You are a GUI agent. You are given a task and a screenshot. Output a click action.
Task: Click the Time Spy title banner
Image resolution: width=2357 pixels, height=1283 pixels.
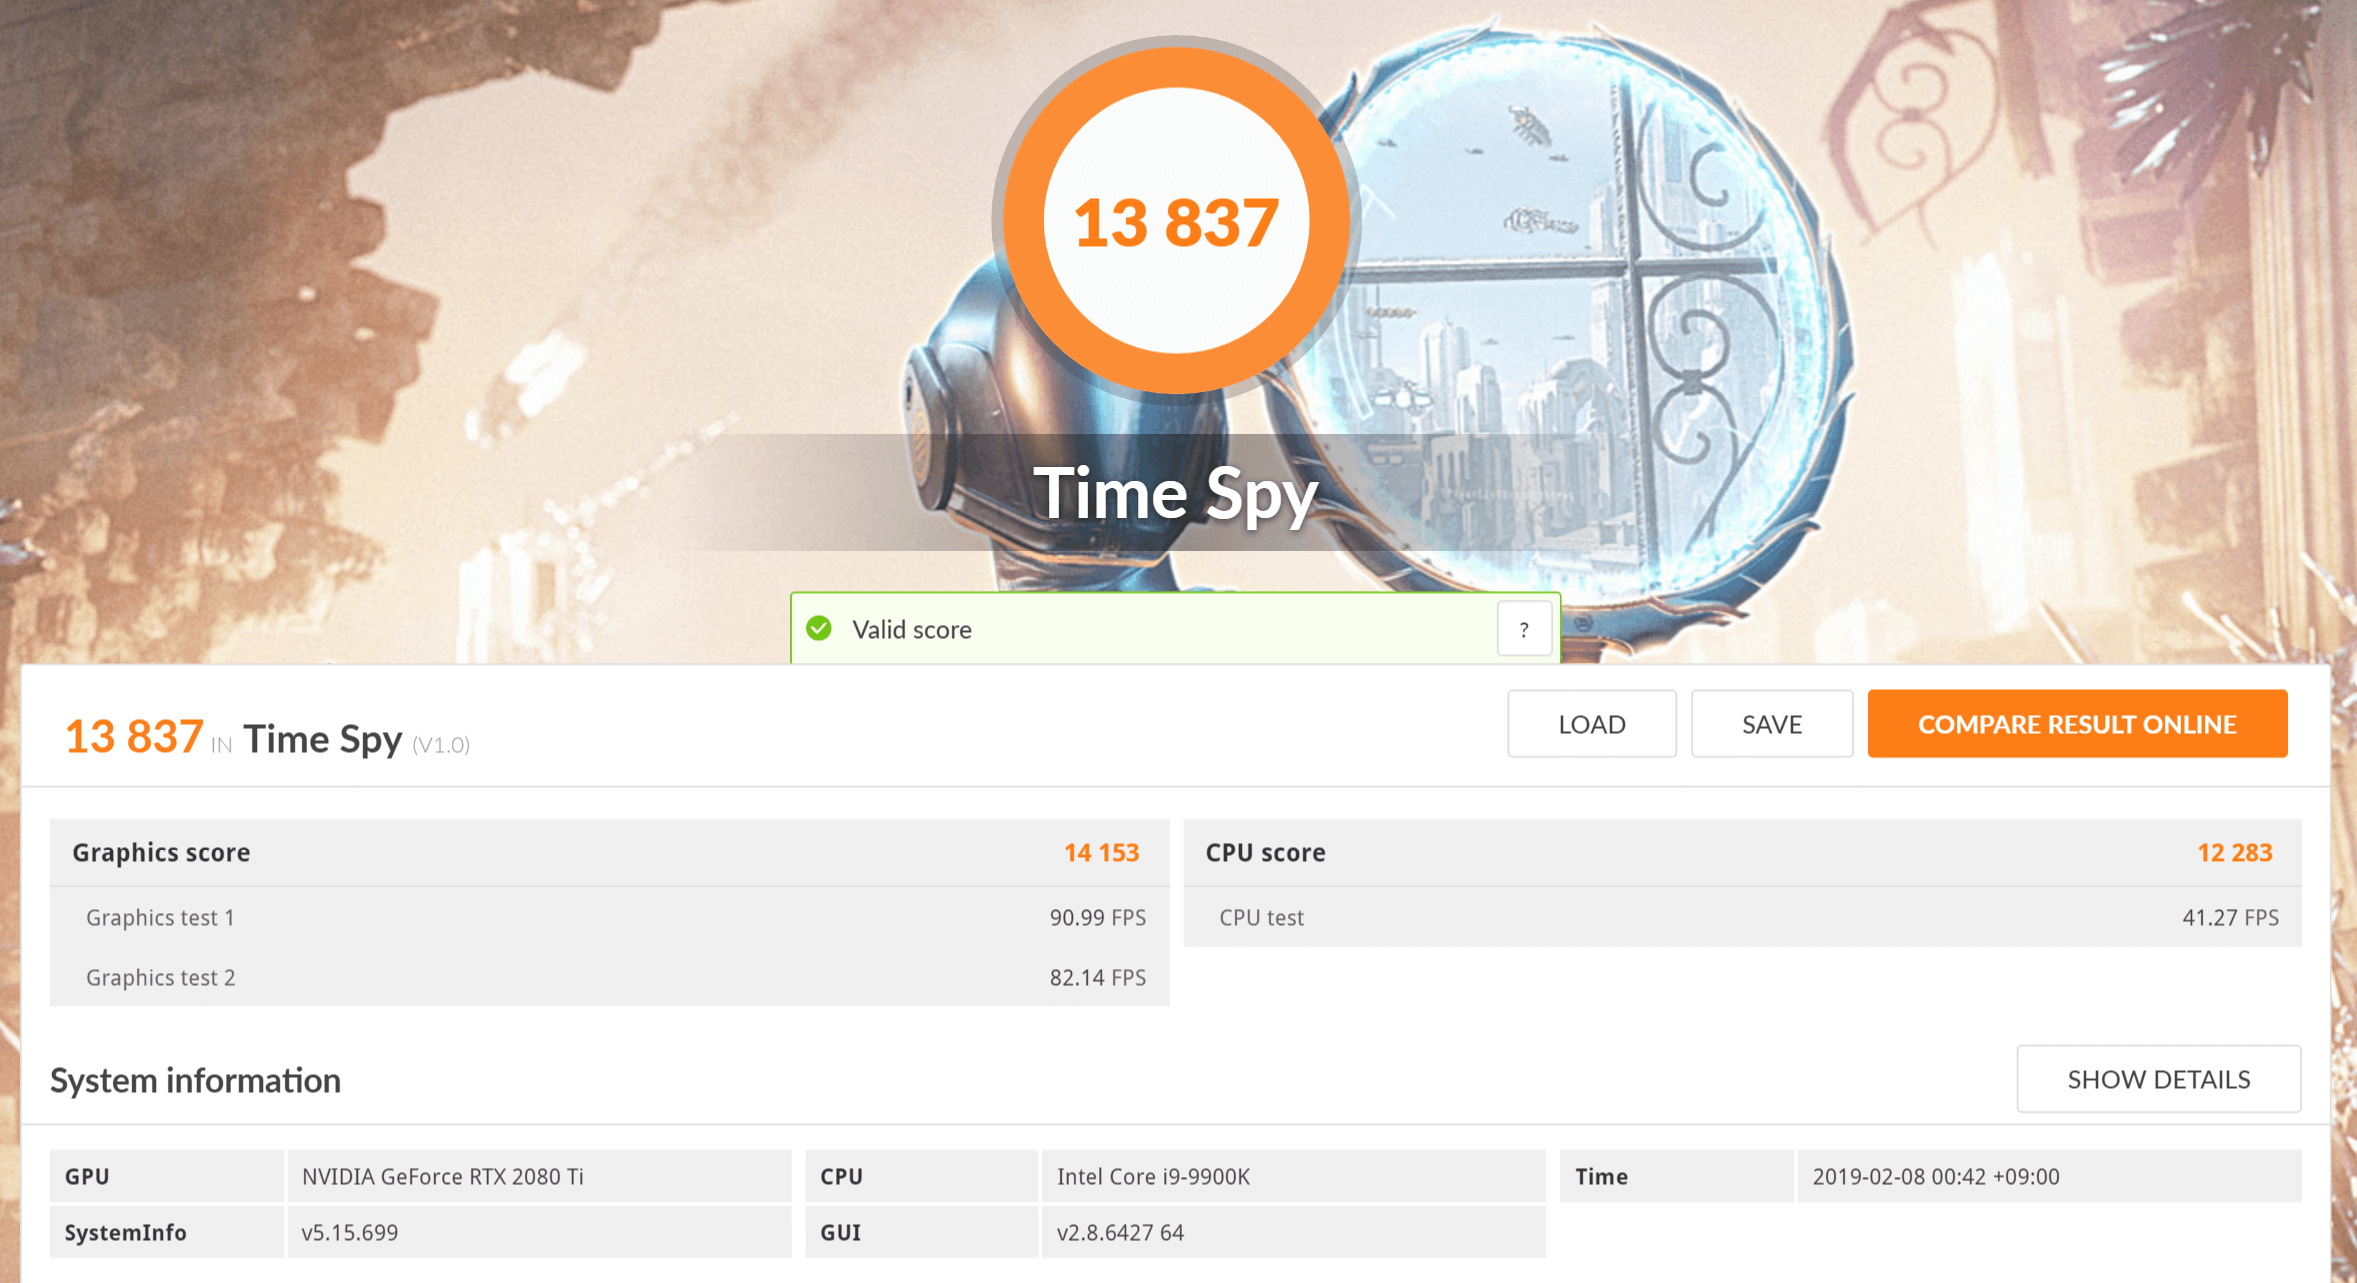[1176, 493]
